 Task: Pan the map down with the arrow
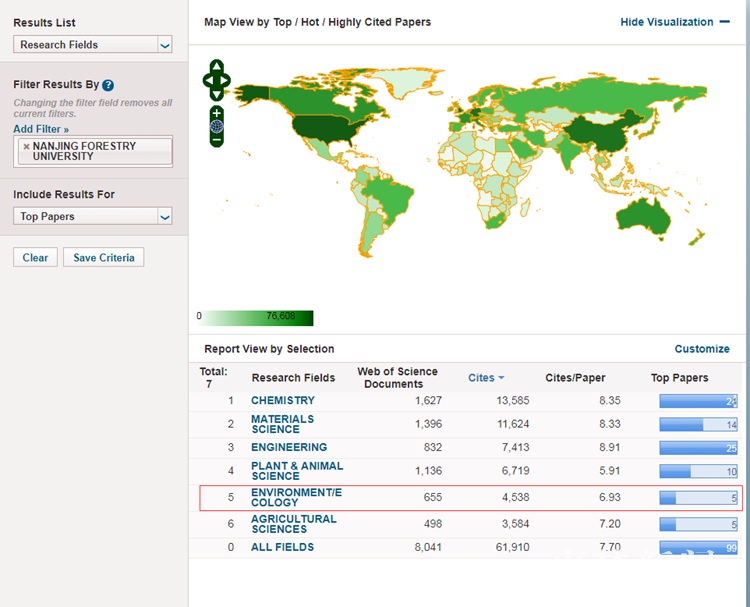tap(217, 93)
